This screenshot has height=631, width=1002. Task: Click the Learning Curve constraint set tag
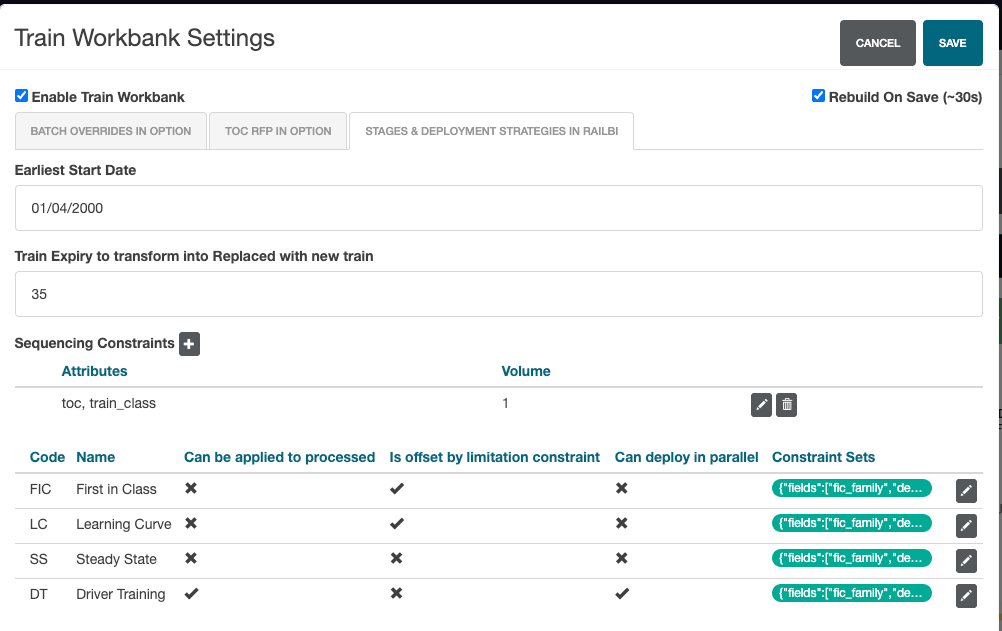(851, 524)
